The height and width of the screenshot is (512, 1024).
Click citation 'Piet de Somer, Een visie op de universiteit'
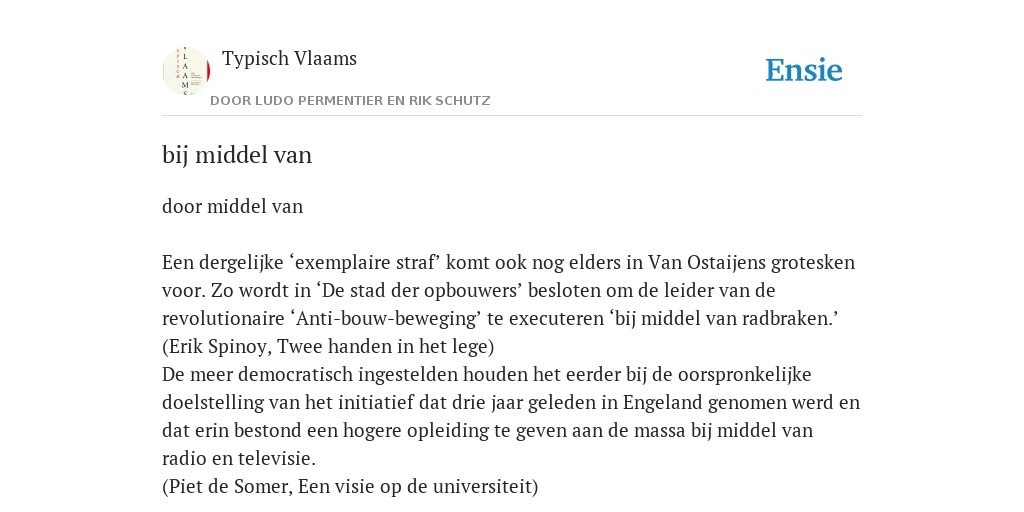350,487
